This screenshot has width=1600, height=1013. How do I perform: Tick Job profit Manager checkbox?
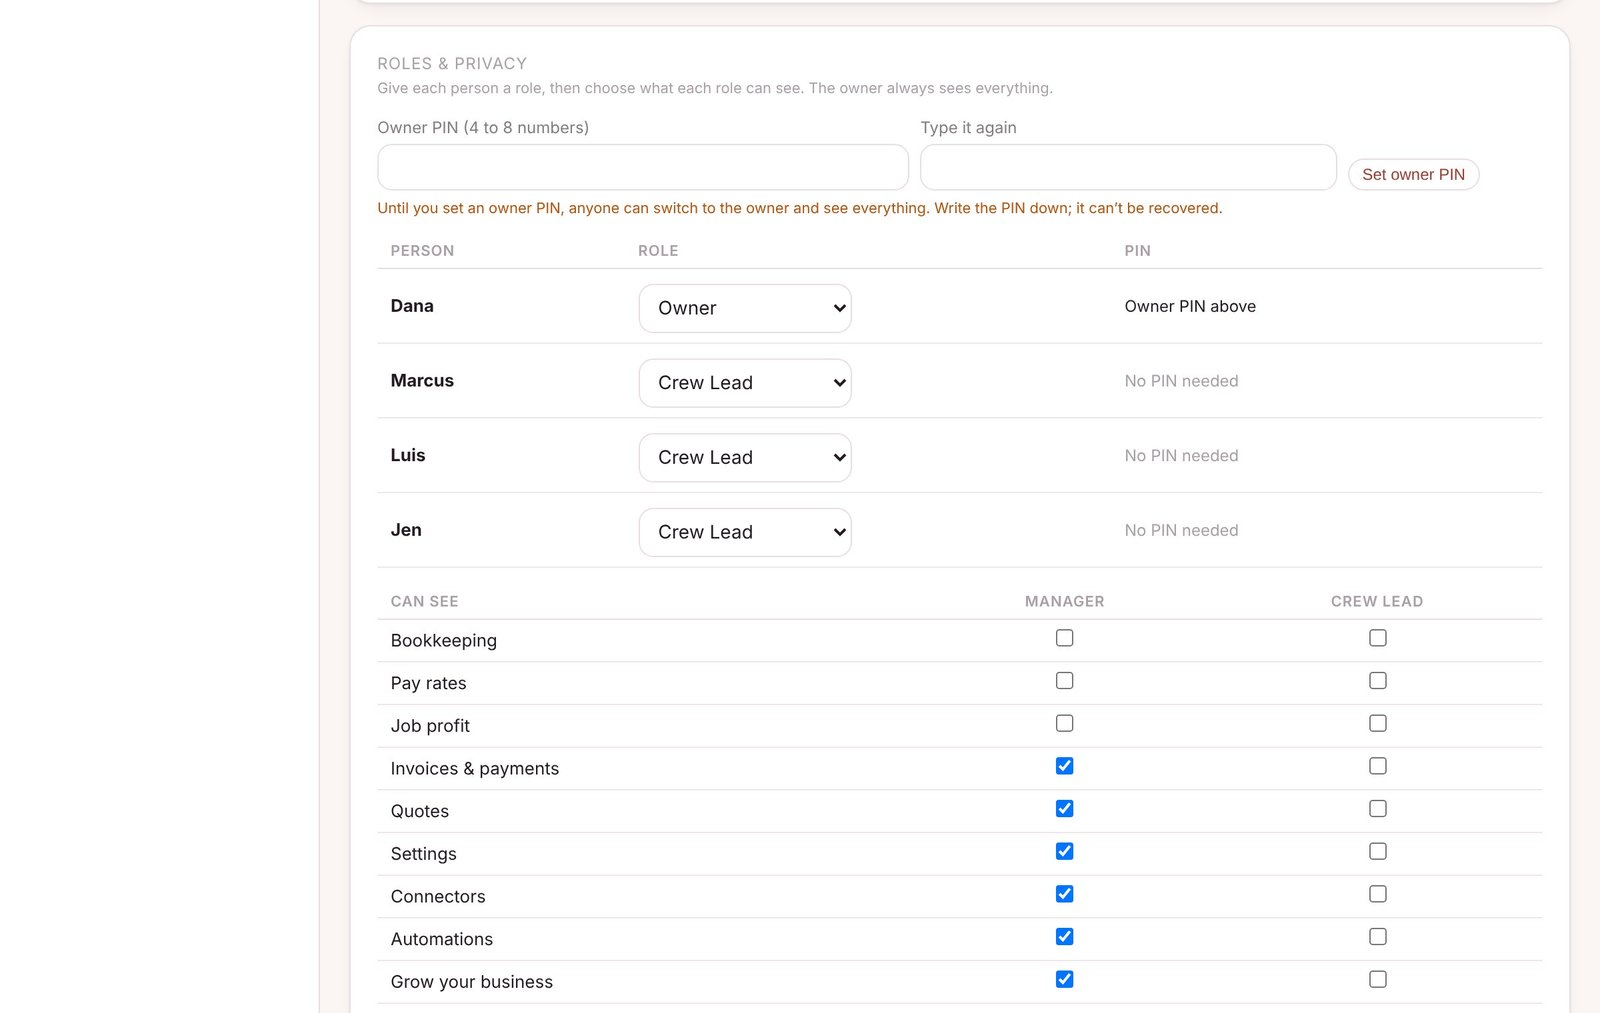coord(1064,723)
